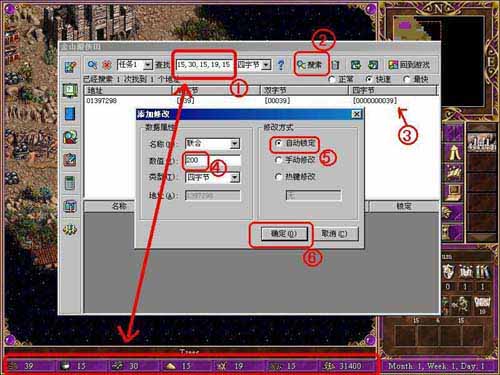This screenshot has height=375, width=500.
Task: Expand the 名称 name combo box in dialog
Action: click(x=235, y=144)
